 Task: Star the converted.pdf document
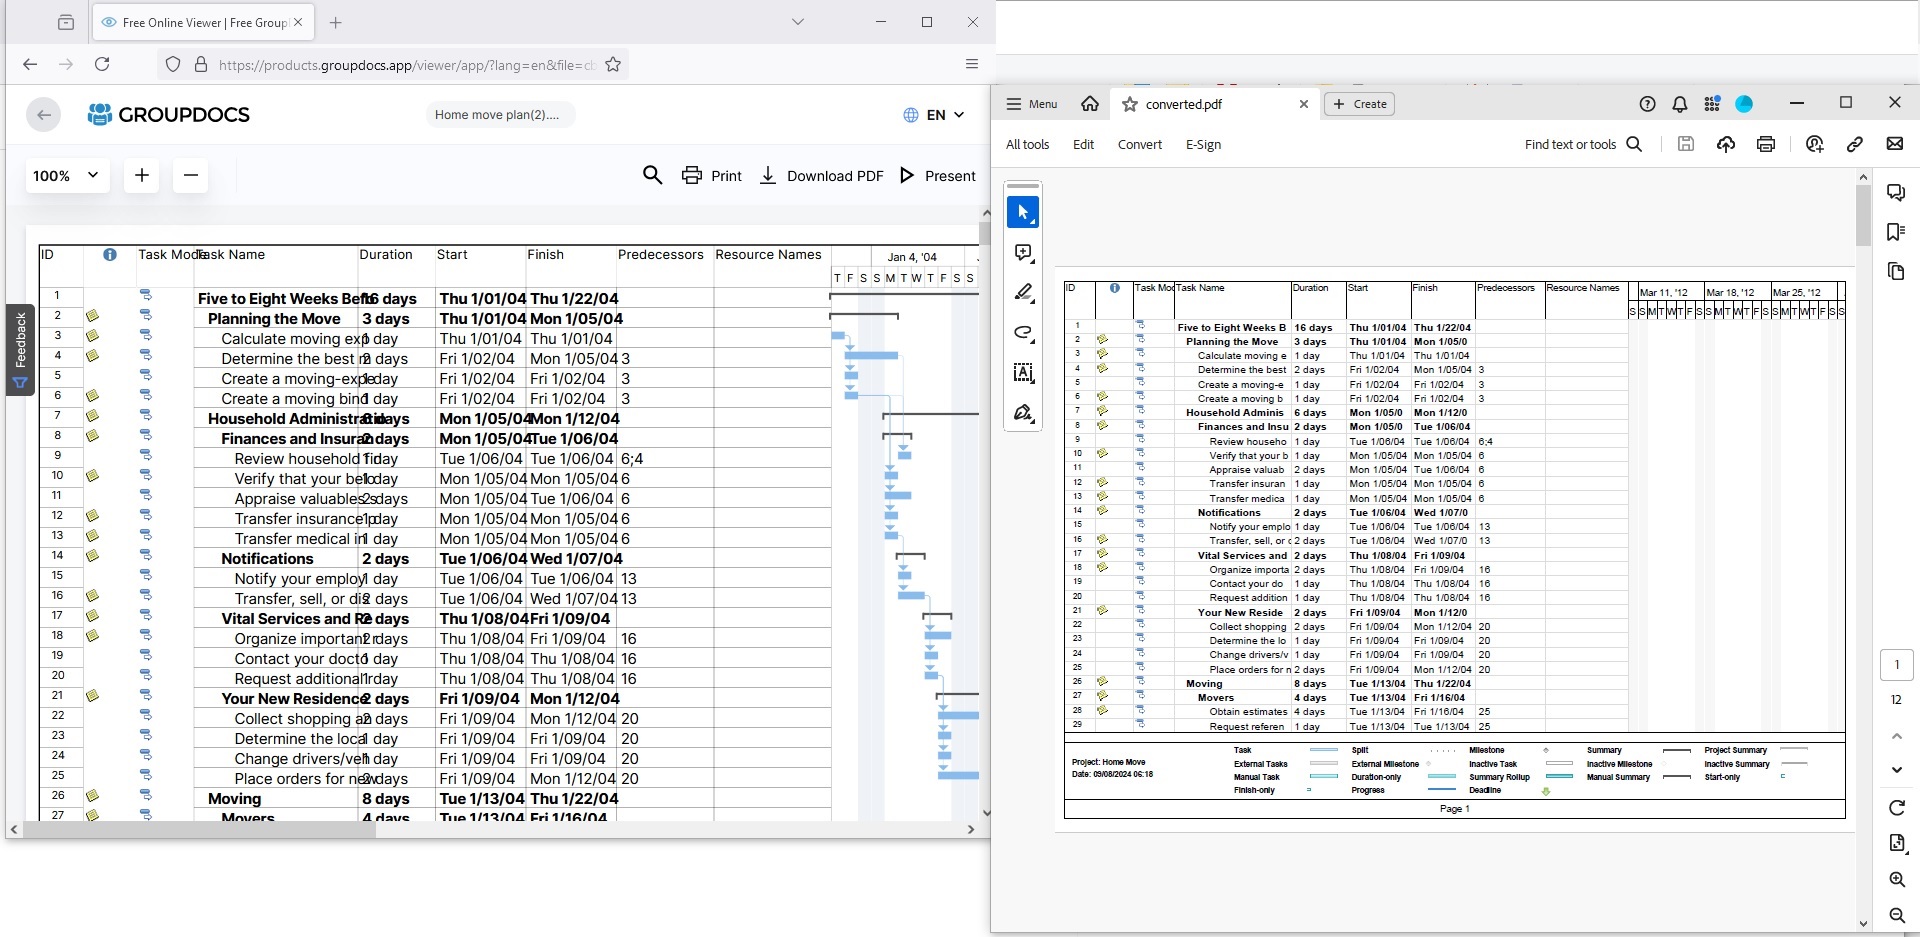click(x=1130, y=104)
